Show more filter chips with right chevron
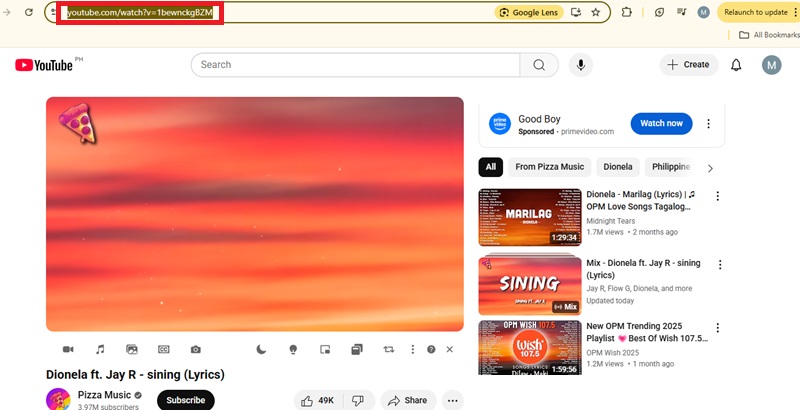The width and height of the screenshot is (800, 410). 710,168
